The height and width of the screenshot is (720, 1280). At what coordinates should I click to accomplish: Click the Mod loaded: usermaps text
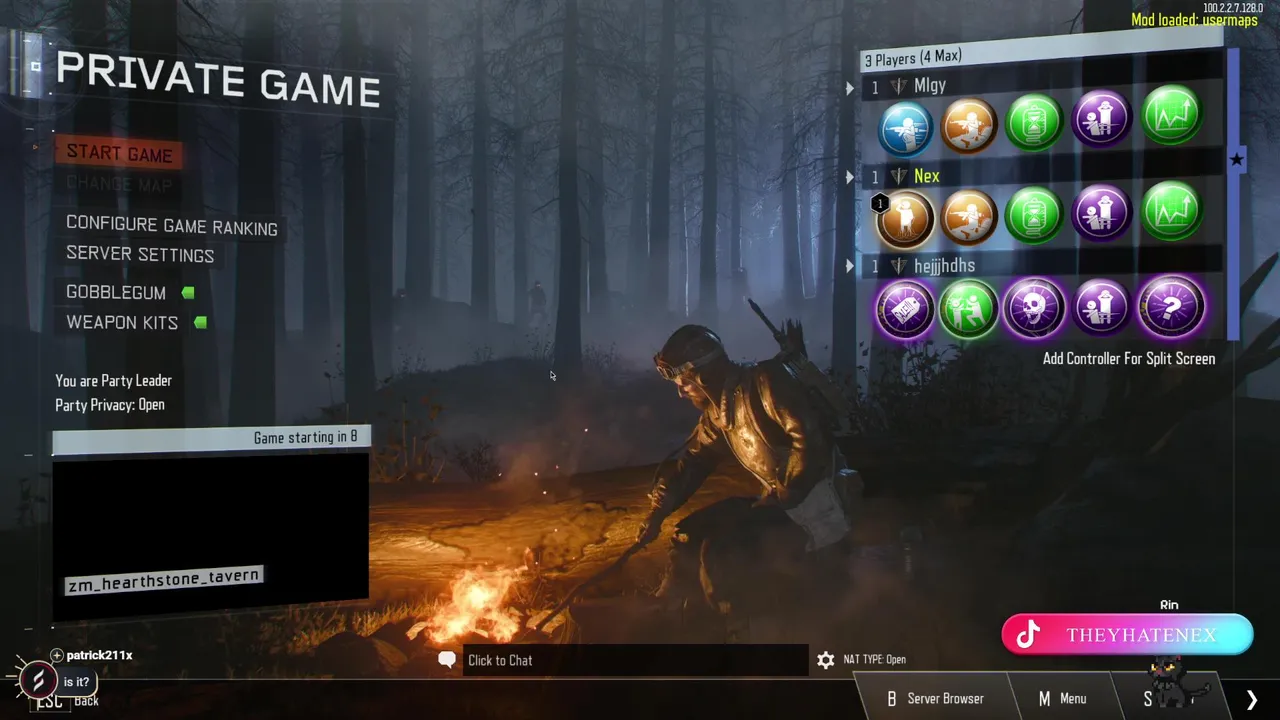pyautogui.click(x=1194, y=20)
